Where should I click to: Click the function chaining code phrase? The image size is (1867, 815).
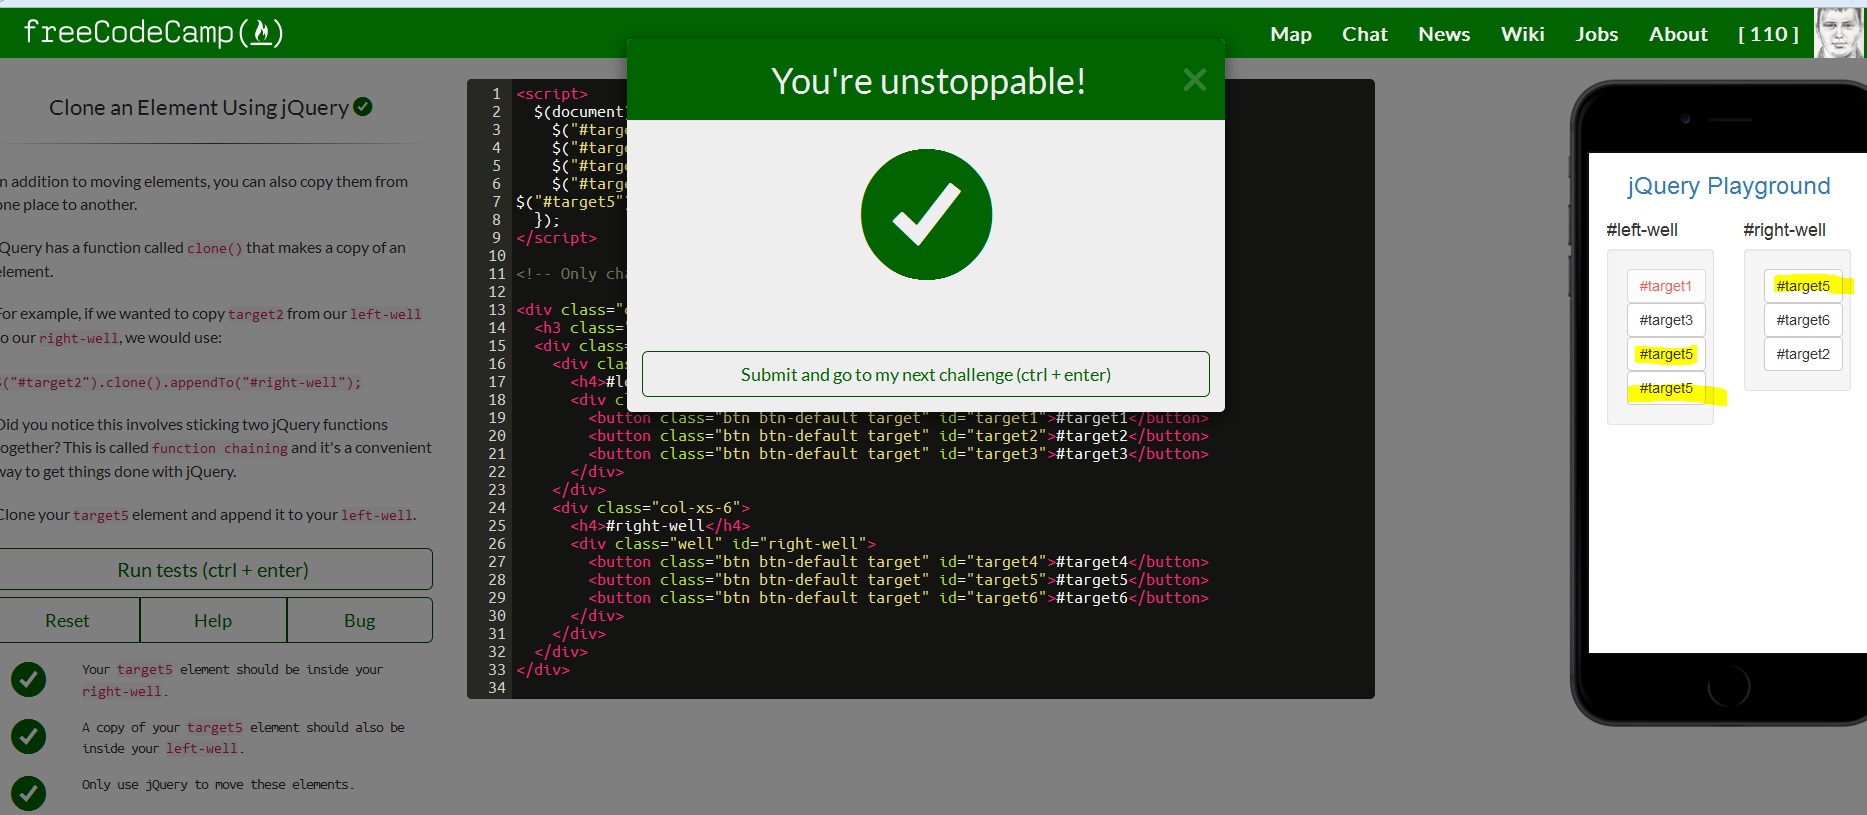pyautogui.click(x=220, y=449)
